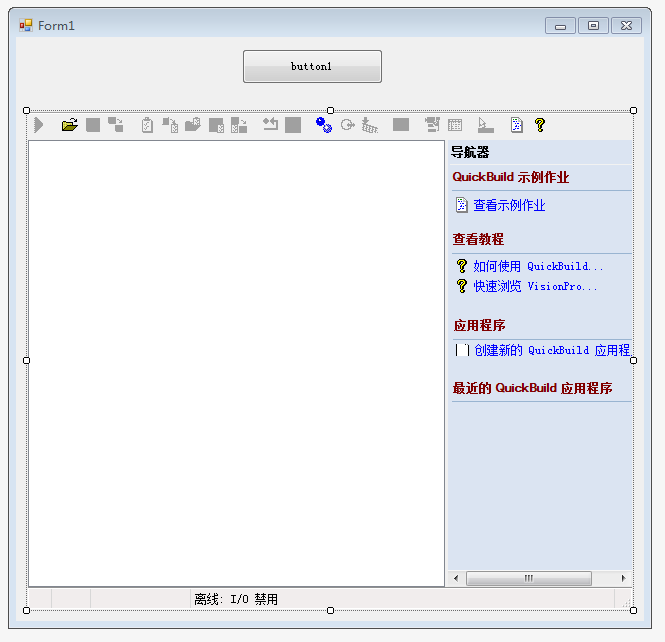Screen dimensions: 665x642
Task: Click the 最近的 QuickBuild 应用程序 heading
Action: (532, 388)
